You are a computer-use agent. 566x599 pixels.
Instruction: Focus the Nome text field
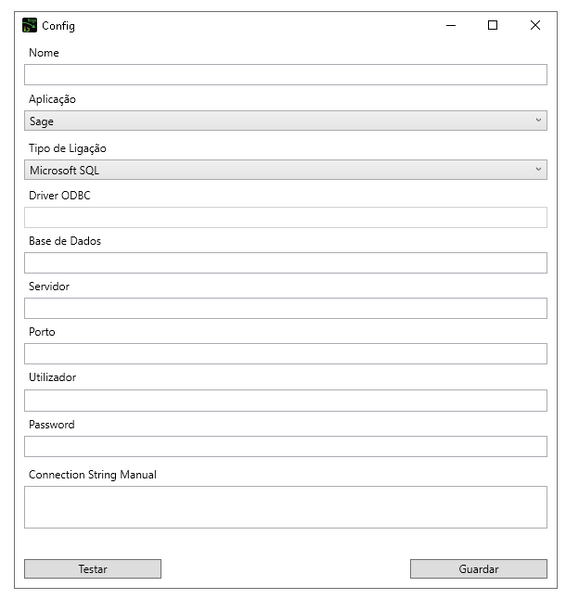285,74
